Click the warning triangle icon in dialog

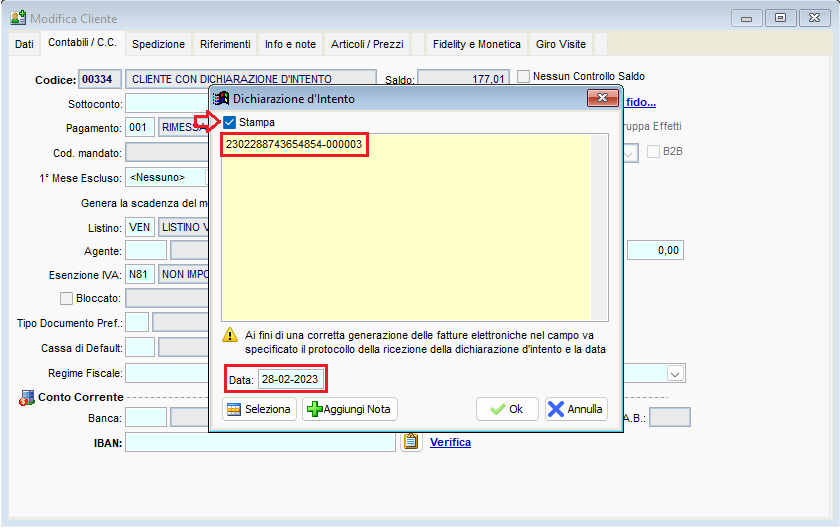click(229, 335)
